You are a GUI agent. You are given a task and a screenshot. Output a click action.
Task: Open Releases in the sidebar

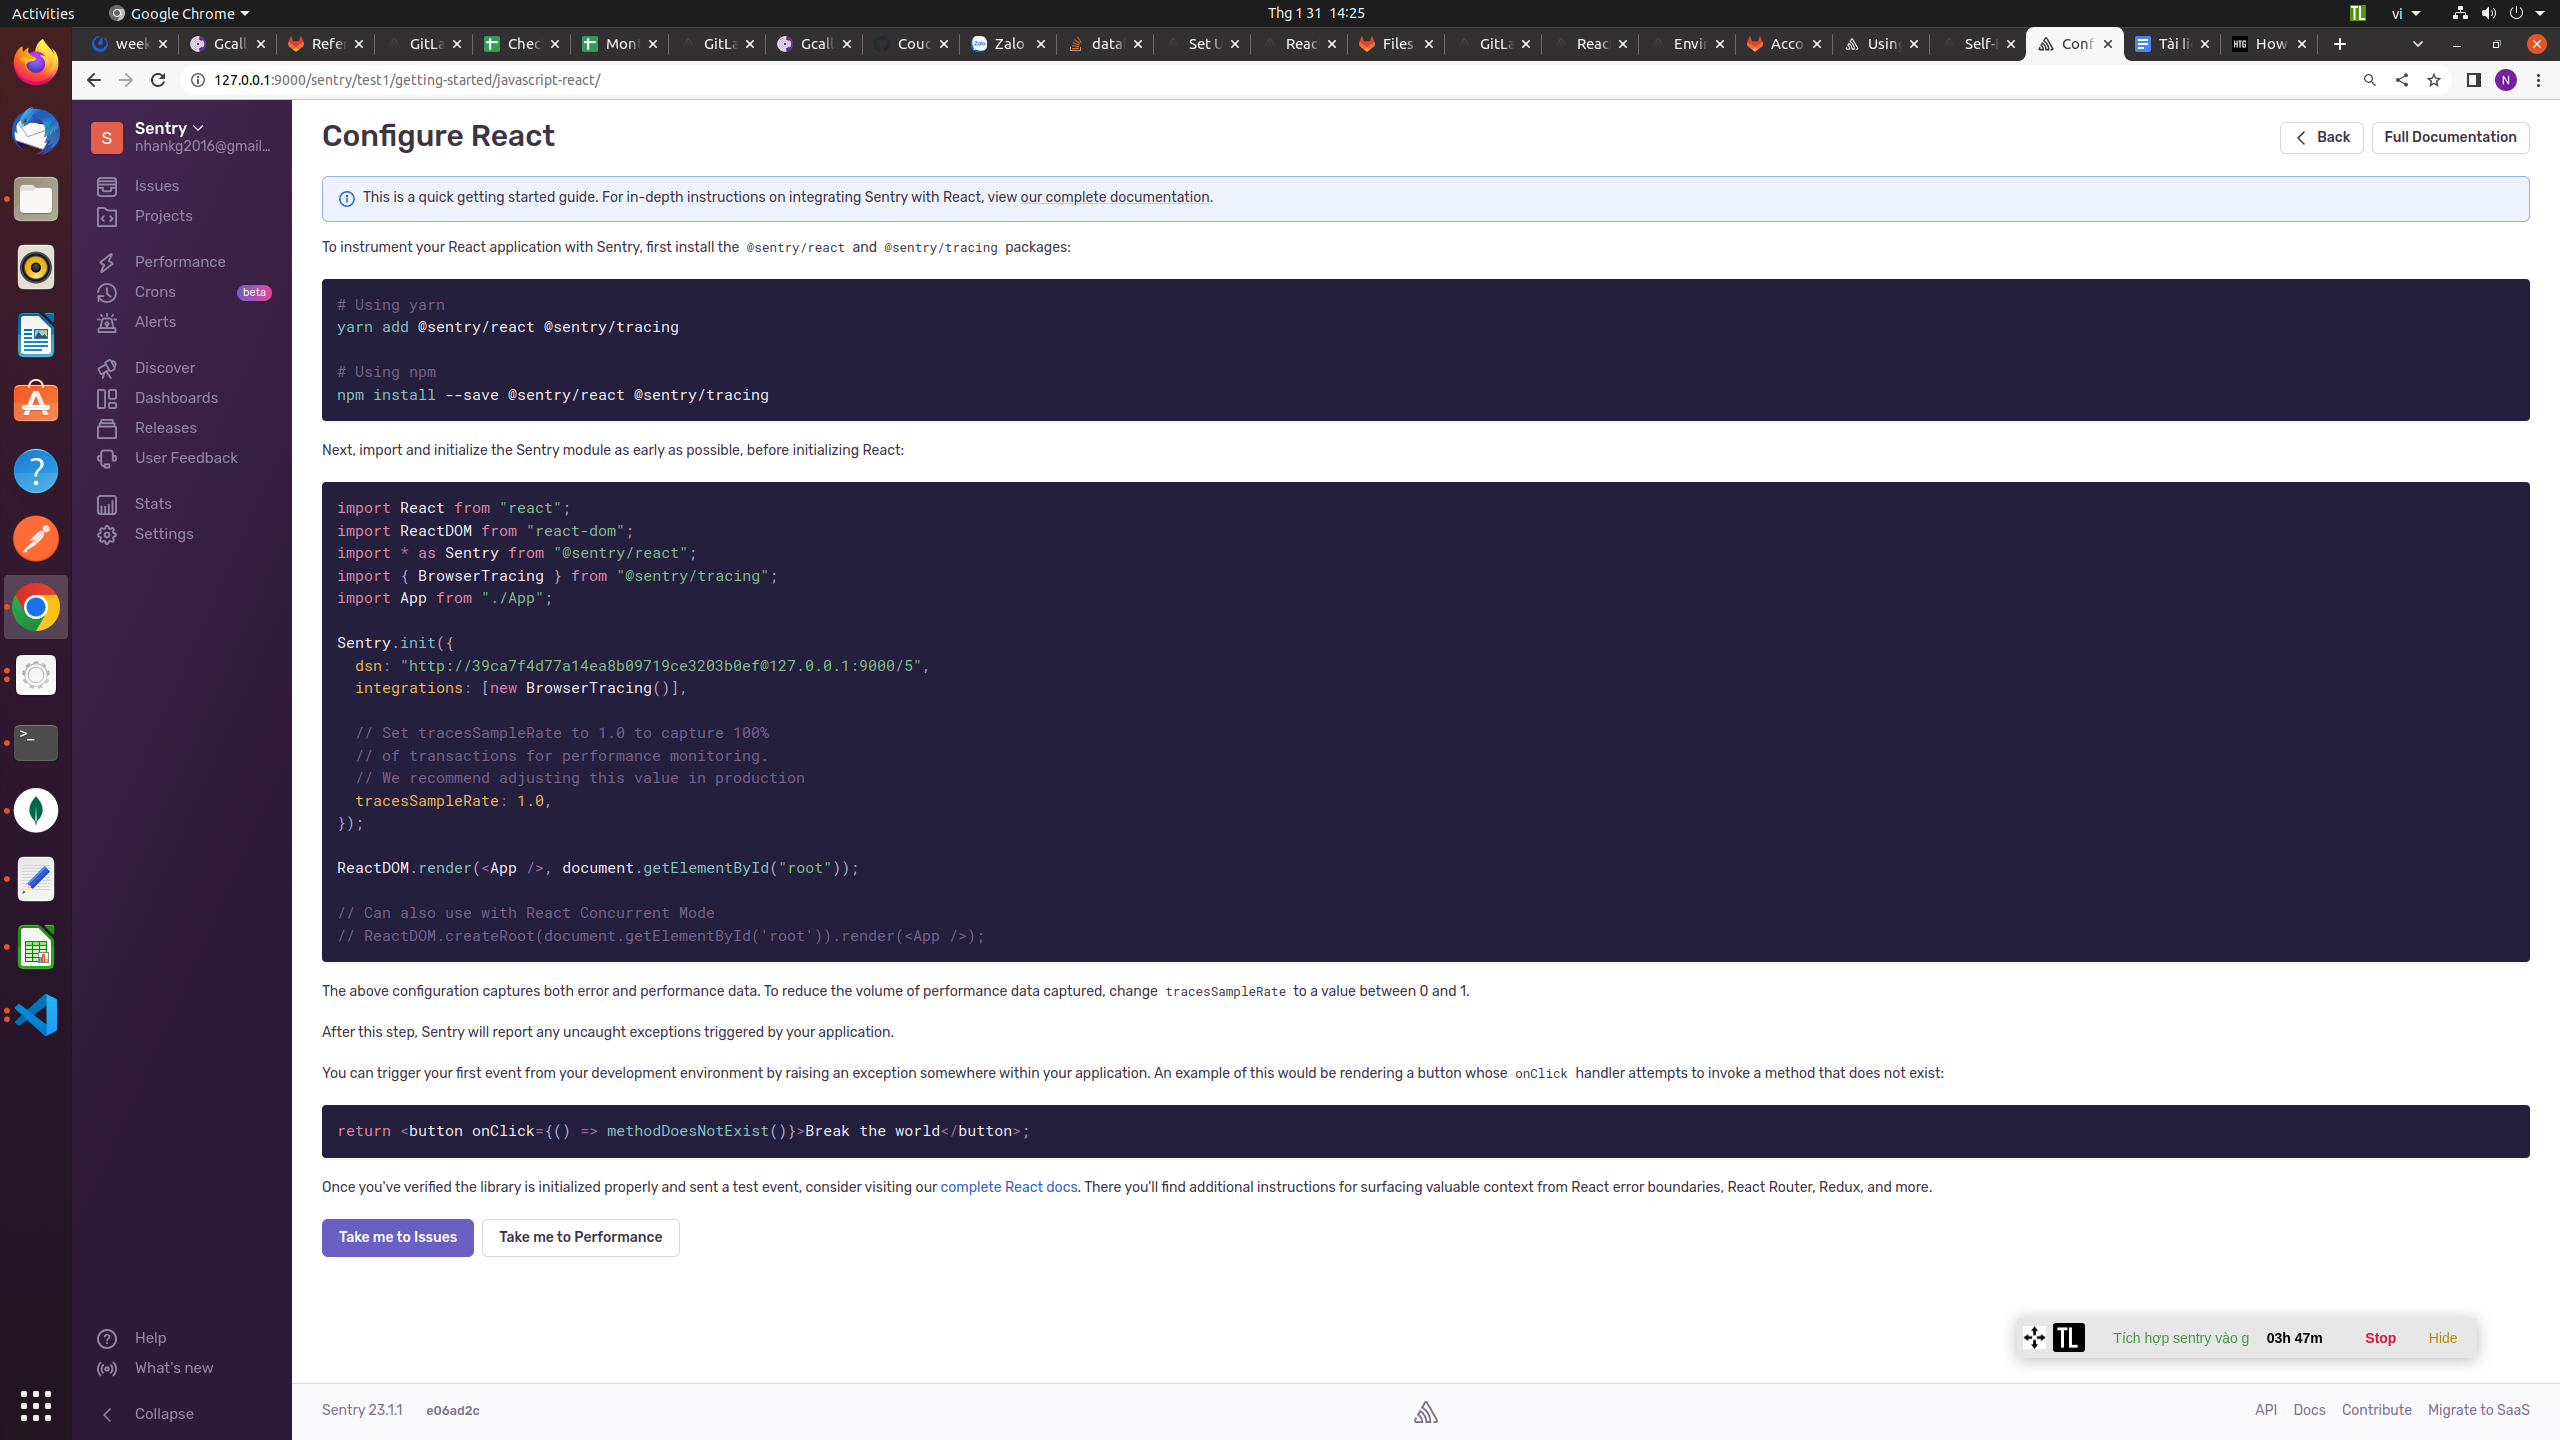click(165, 428)
